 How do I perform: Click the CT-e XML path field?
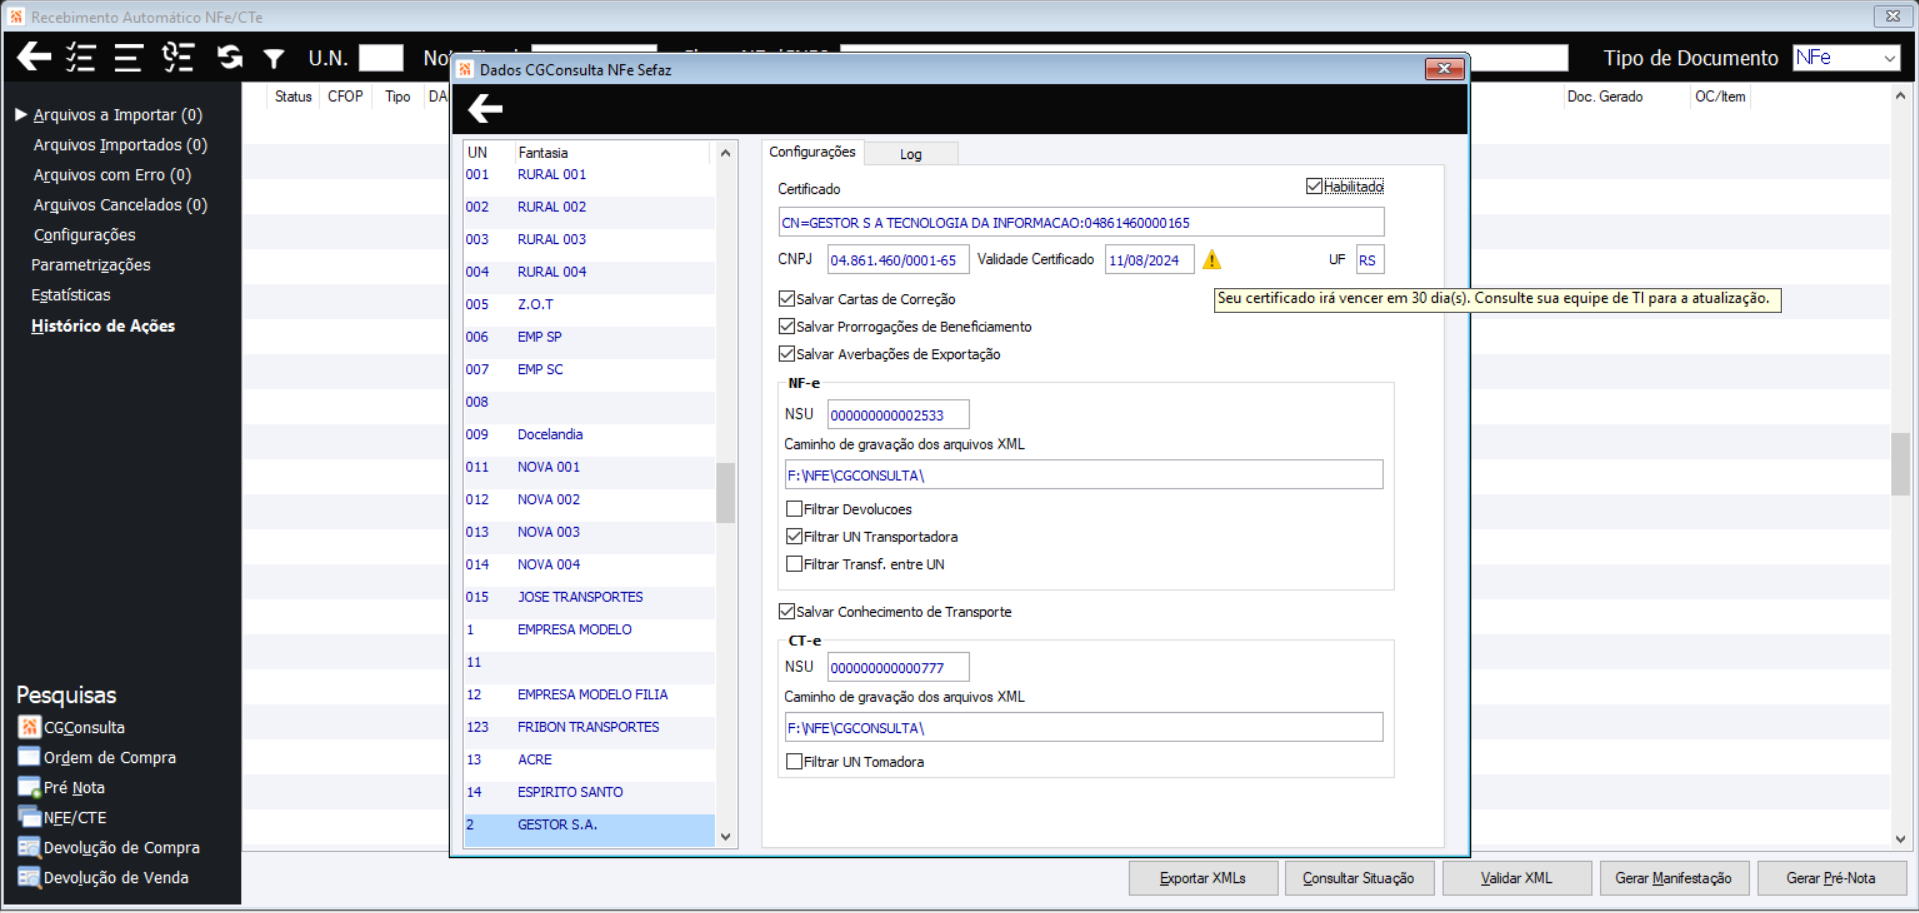tap(1084, 727)
